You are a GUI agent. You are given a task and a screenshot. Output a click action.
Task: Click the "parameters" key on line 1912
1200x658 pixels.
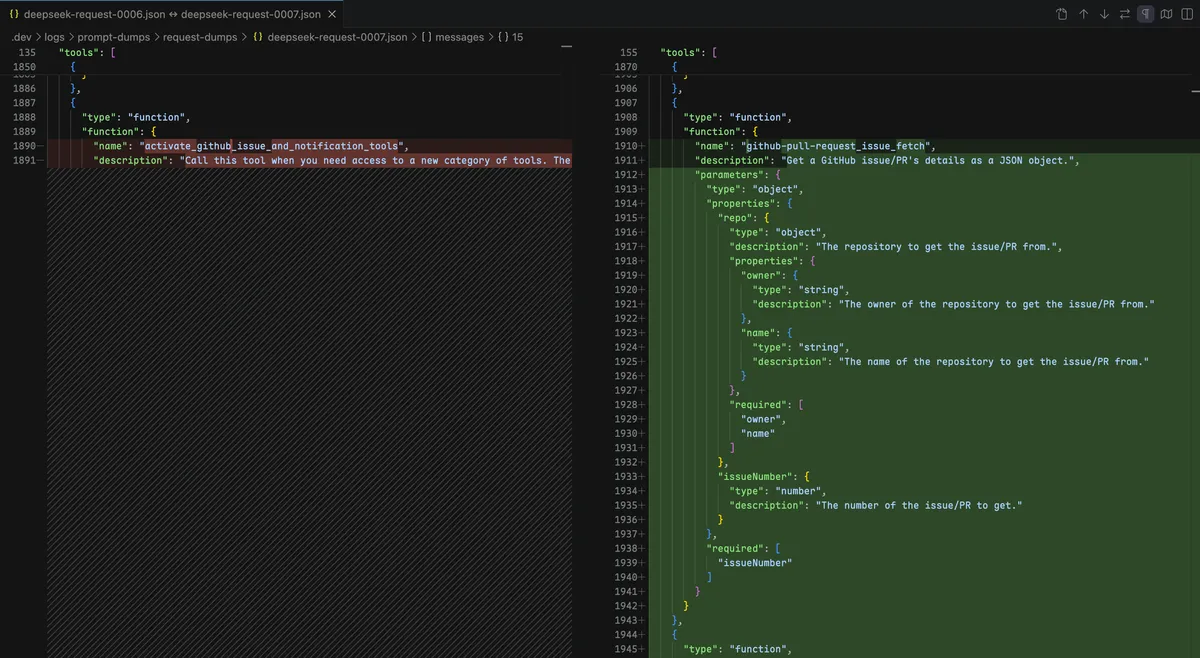pos(728,174)
